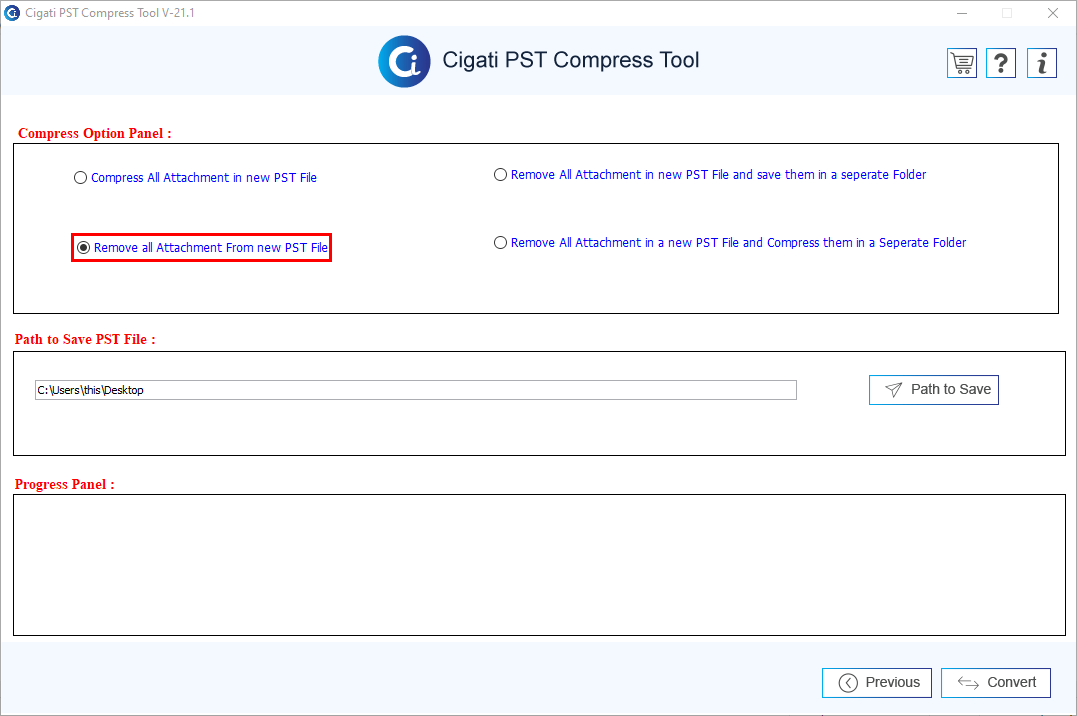Select Remove All Attachment and Compress in Seperate Folder

pyautogui.click(x=729, y=243)
